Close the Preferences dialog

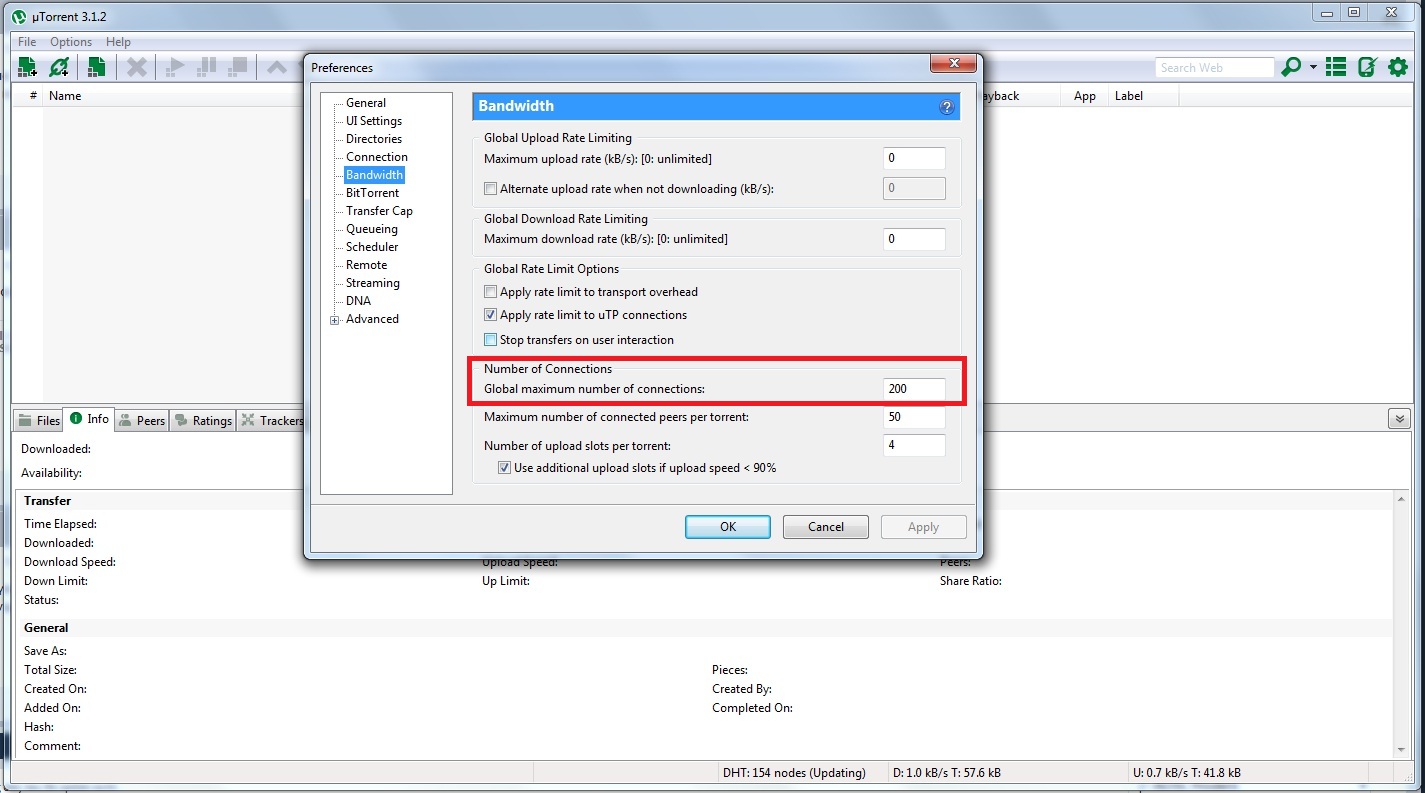coord(953,64)
